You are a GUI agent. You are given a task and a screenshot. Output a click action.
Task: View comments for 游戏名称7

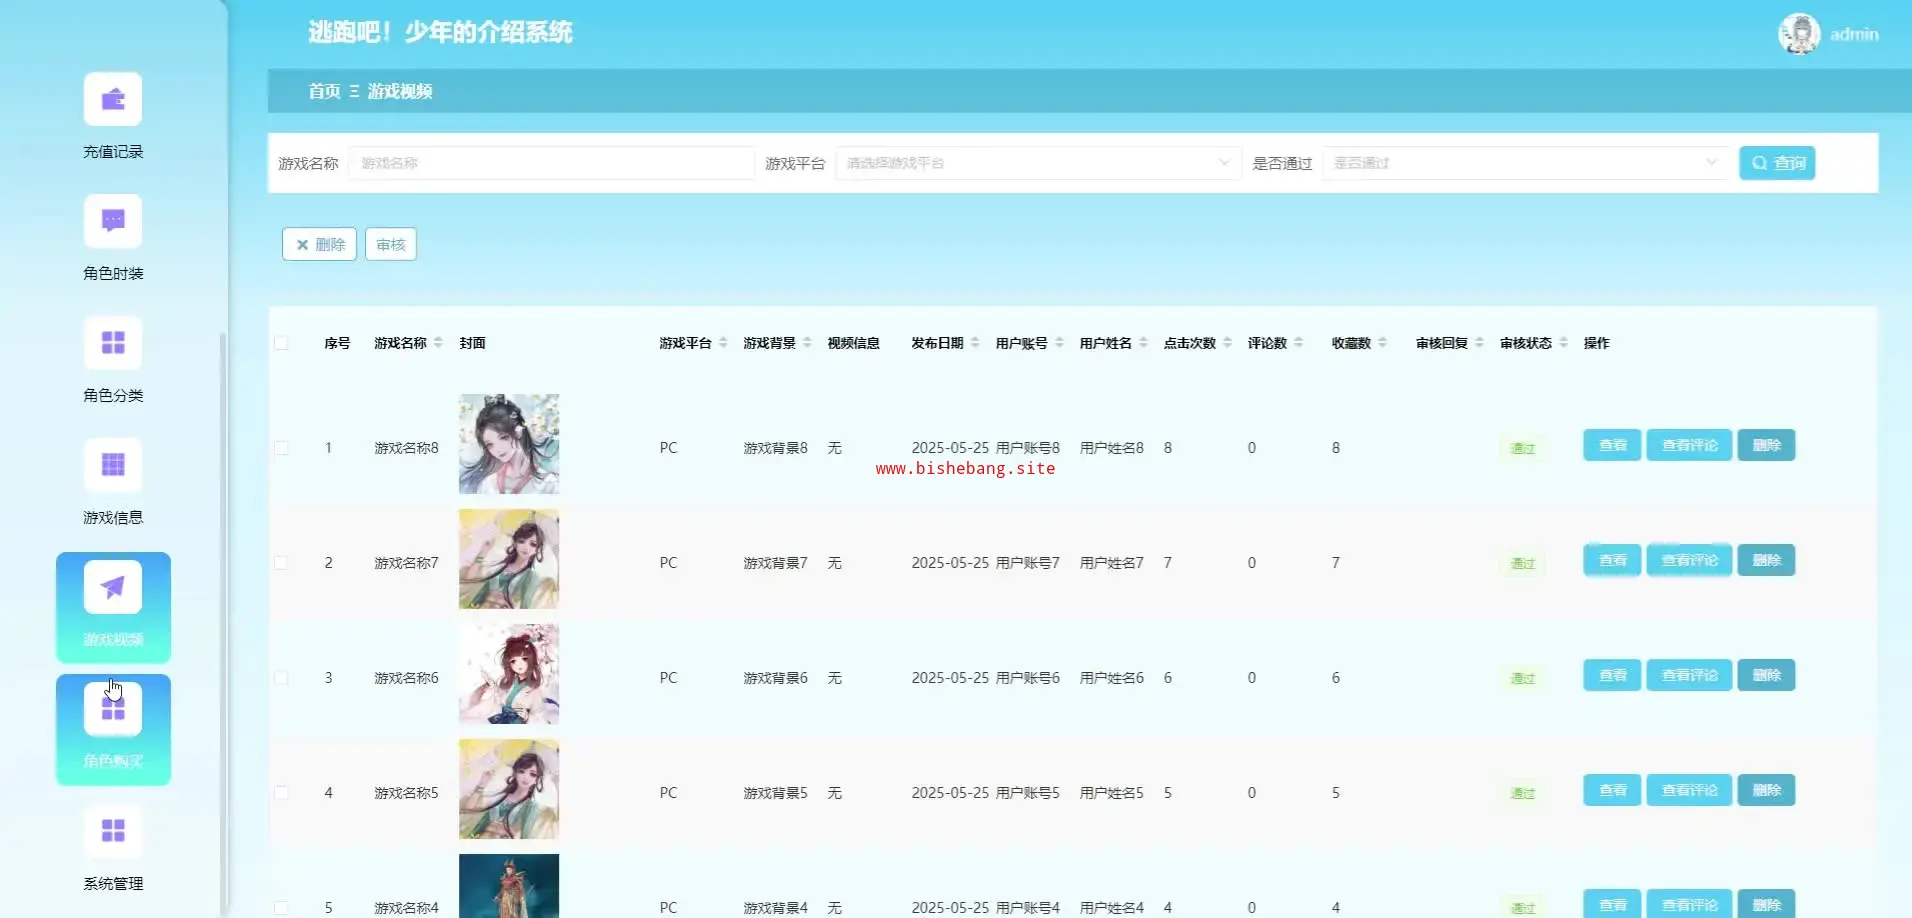pyautogui.click(x=1689, y=560)
